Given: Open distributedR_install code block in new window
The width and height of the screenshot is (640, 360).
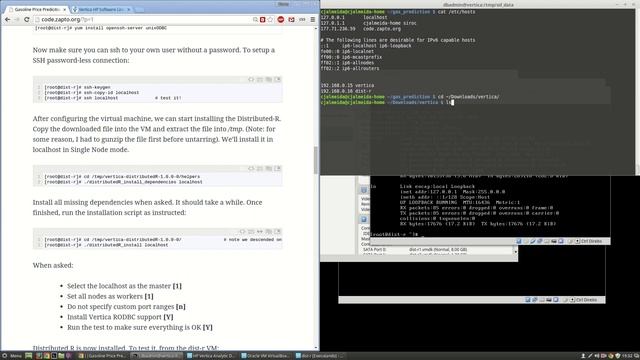Looking at the screenshot, I should click(x=278, y=231).
